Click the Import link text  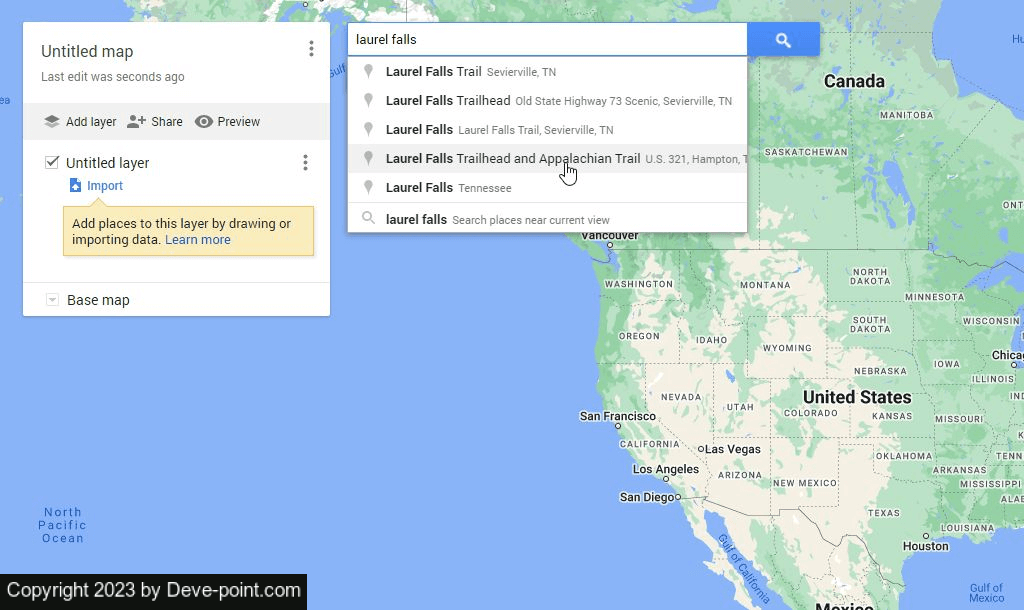(x=105, y=186)
